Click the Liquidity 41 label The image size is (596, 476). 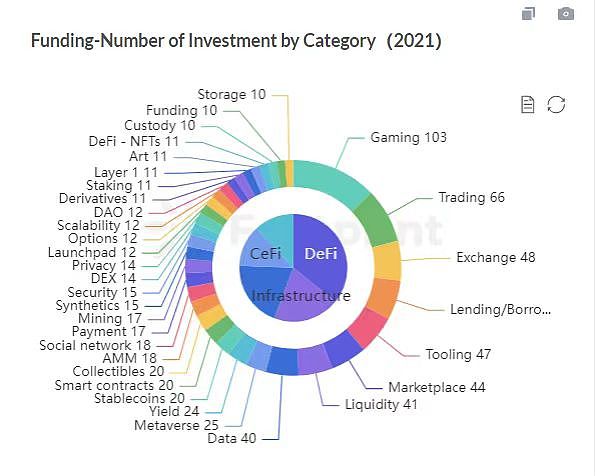381,404
